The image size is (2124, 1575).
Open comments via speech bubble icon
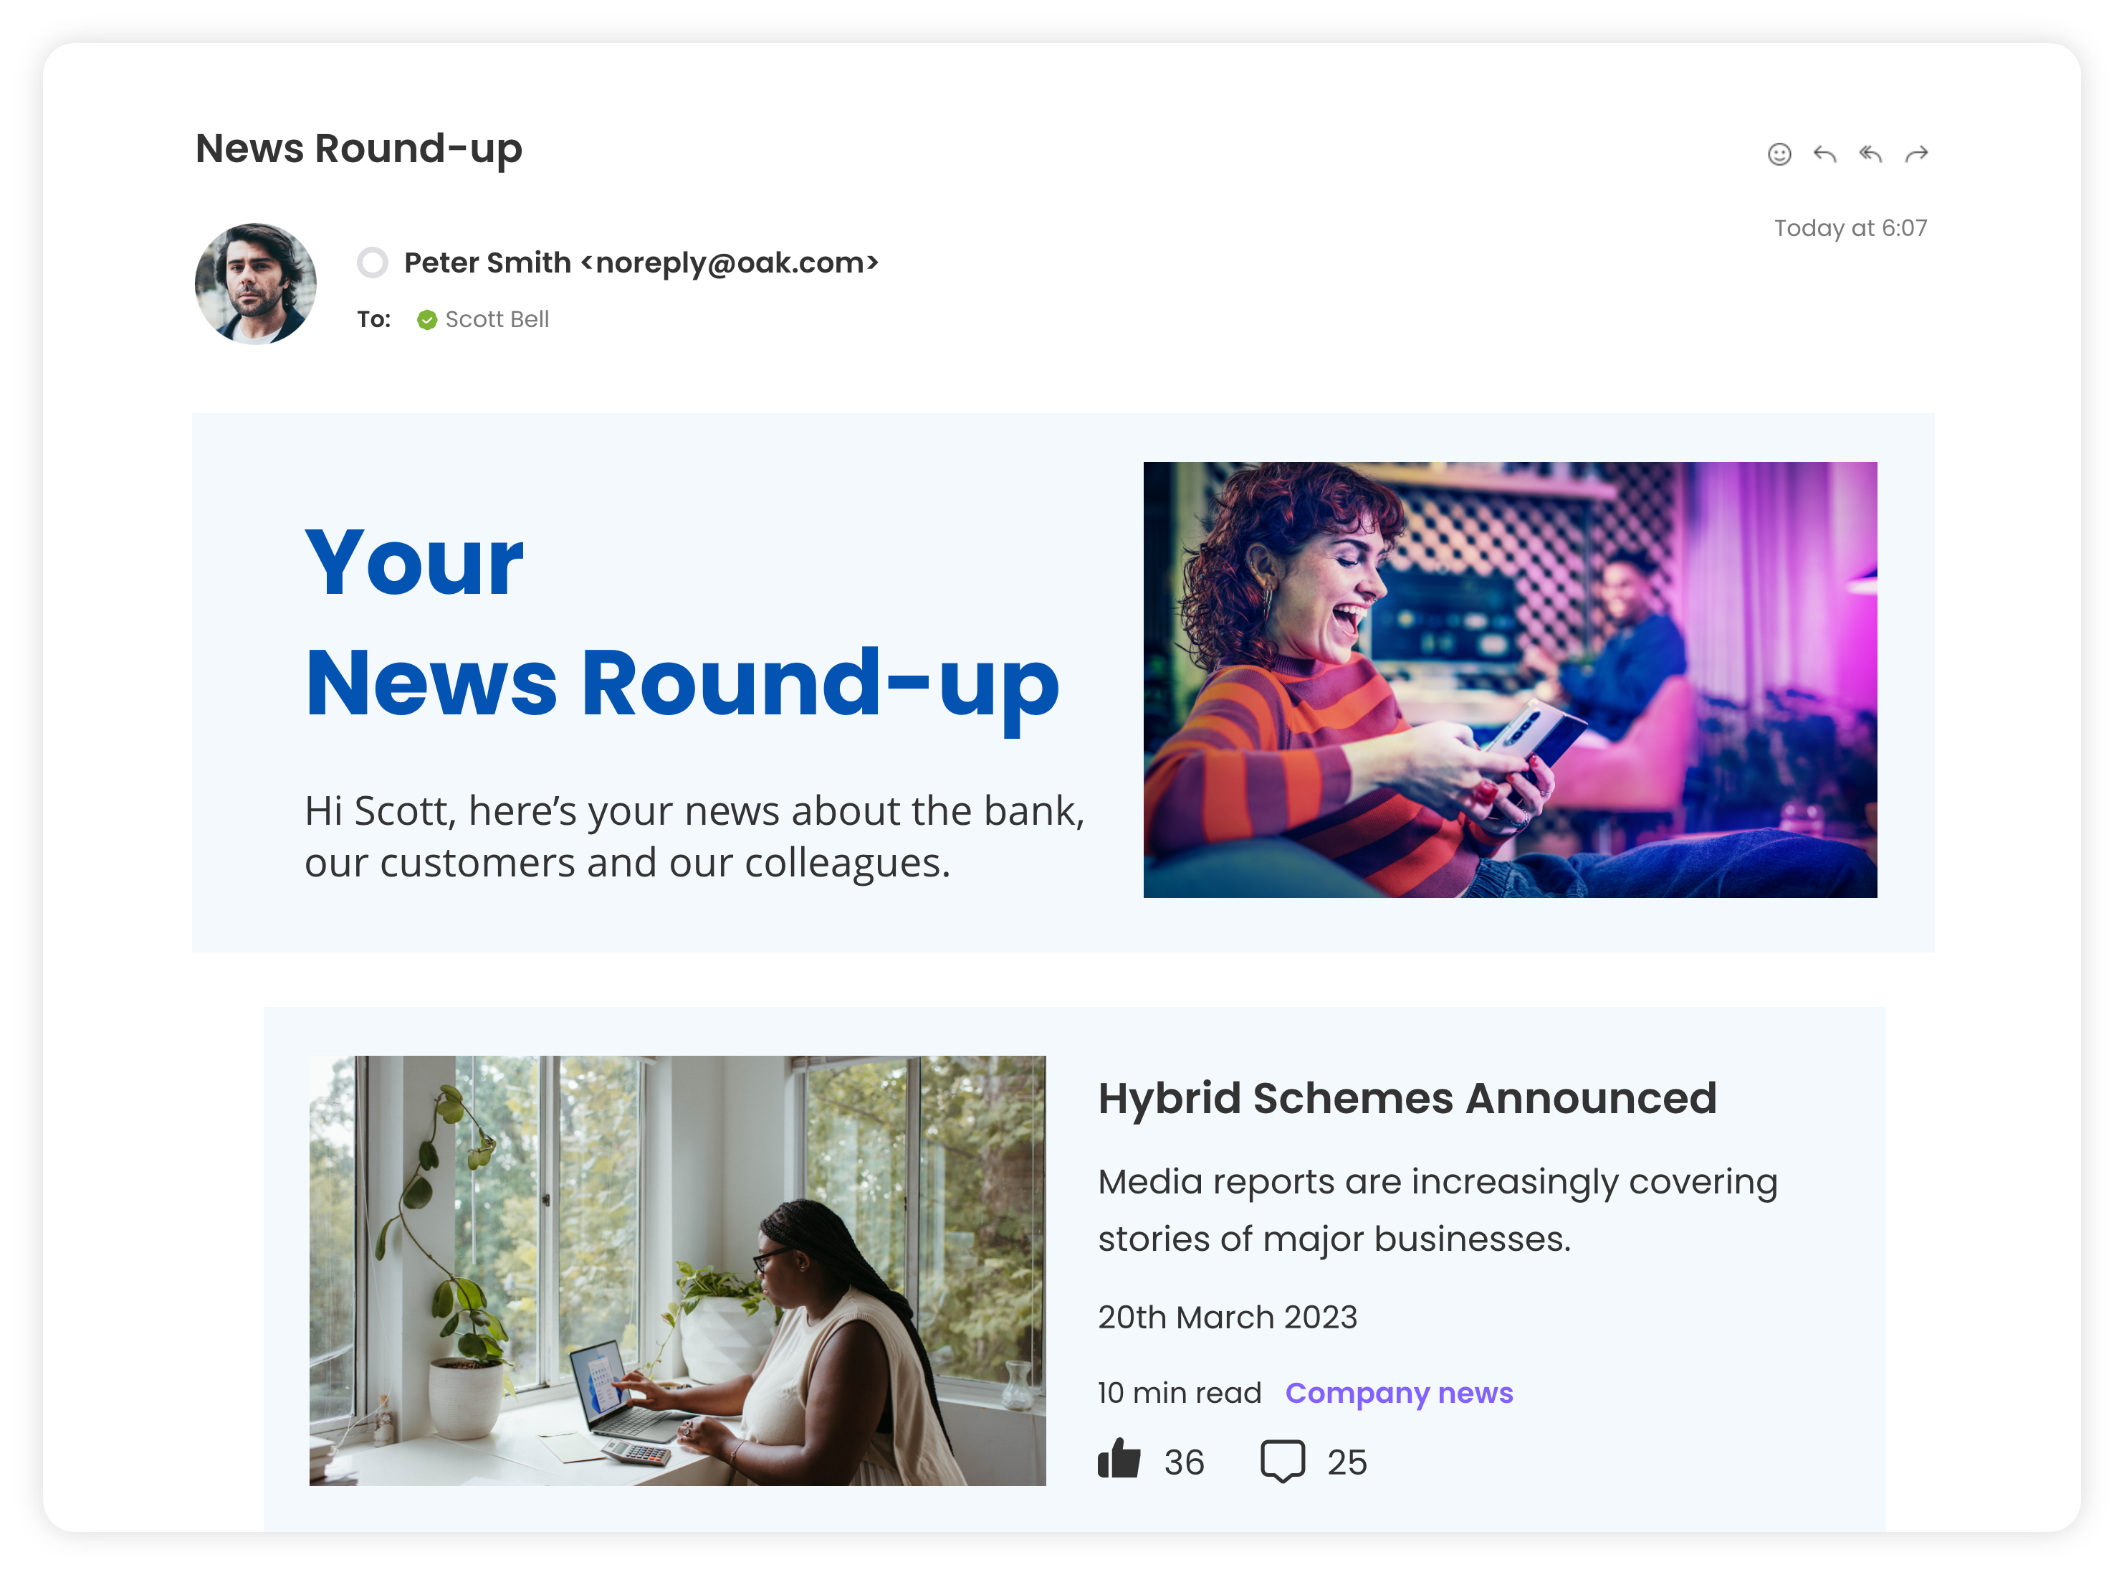(1283, 1461)
